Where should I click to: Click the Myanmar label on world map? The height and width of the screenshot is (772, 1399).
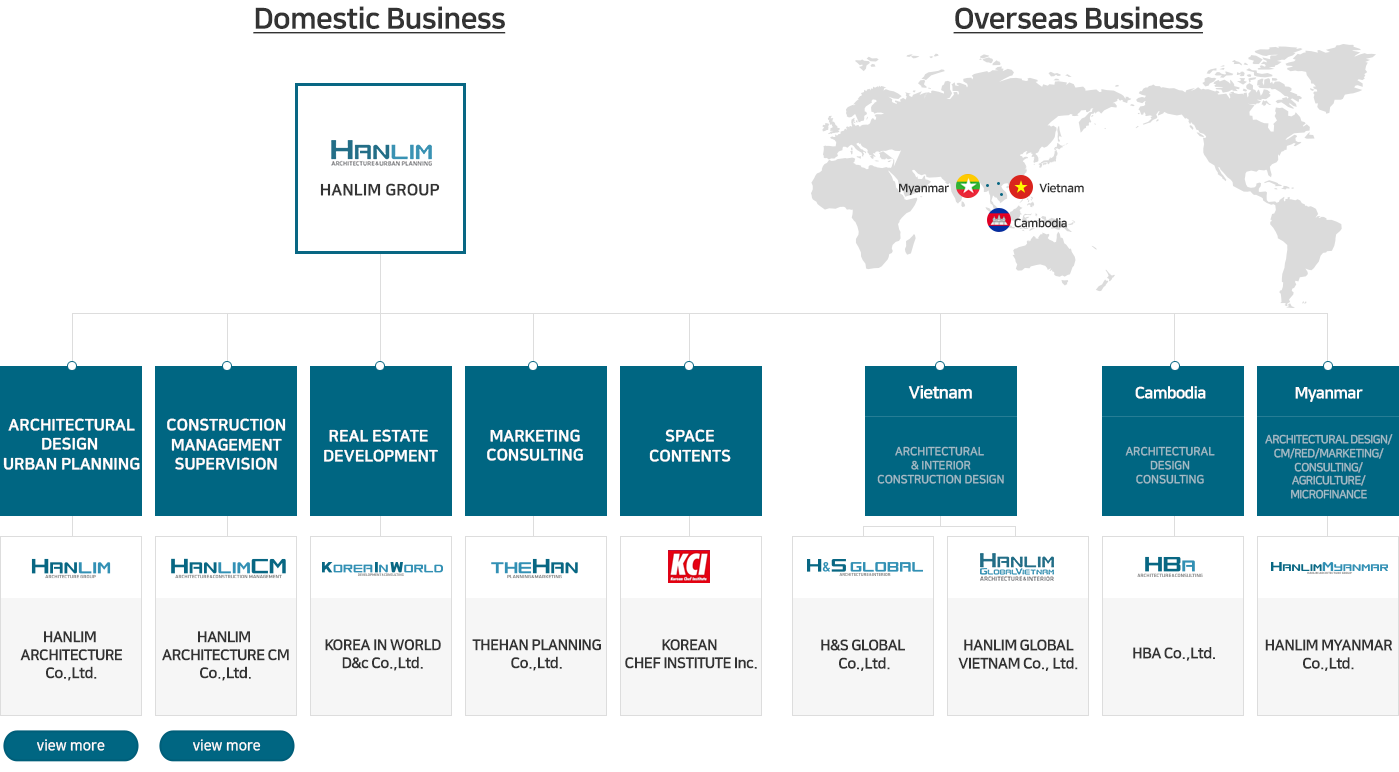pyautogui.click(x=923, y=188)
